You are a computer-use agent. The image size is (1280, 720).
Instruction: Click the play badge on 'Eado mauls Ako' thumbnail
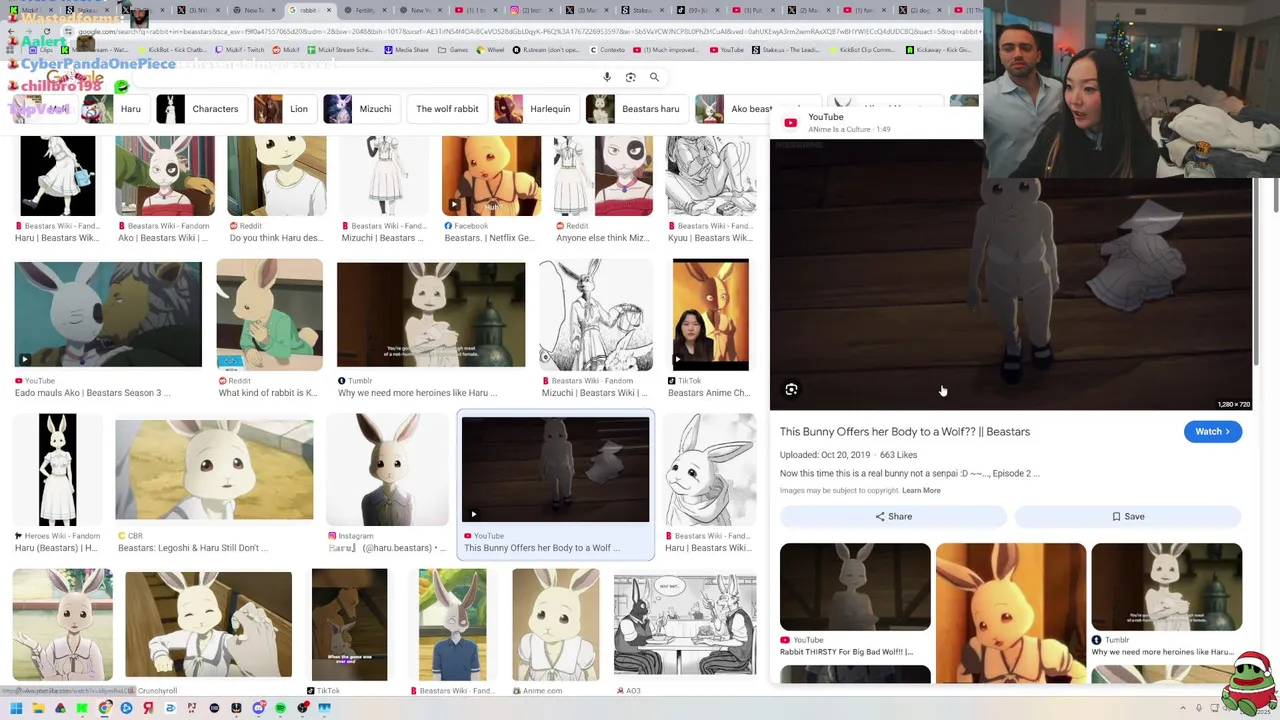point(25,360)
